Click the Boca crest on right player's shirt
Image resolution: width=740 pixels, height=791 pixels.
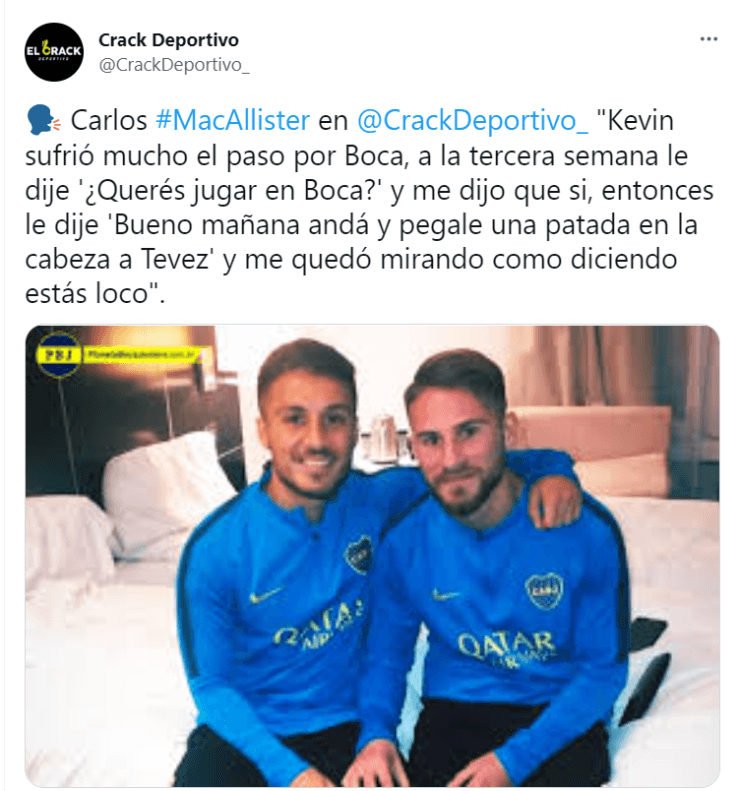point(544,590)
